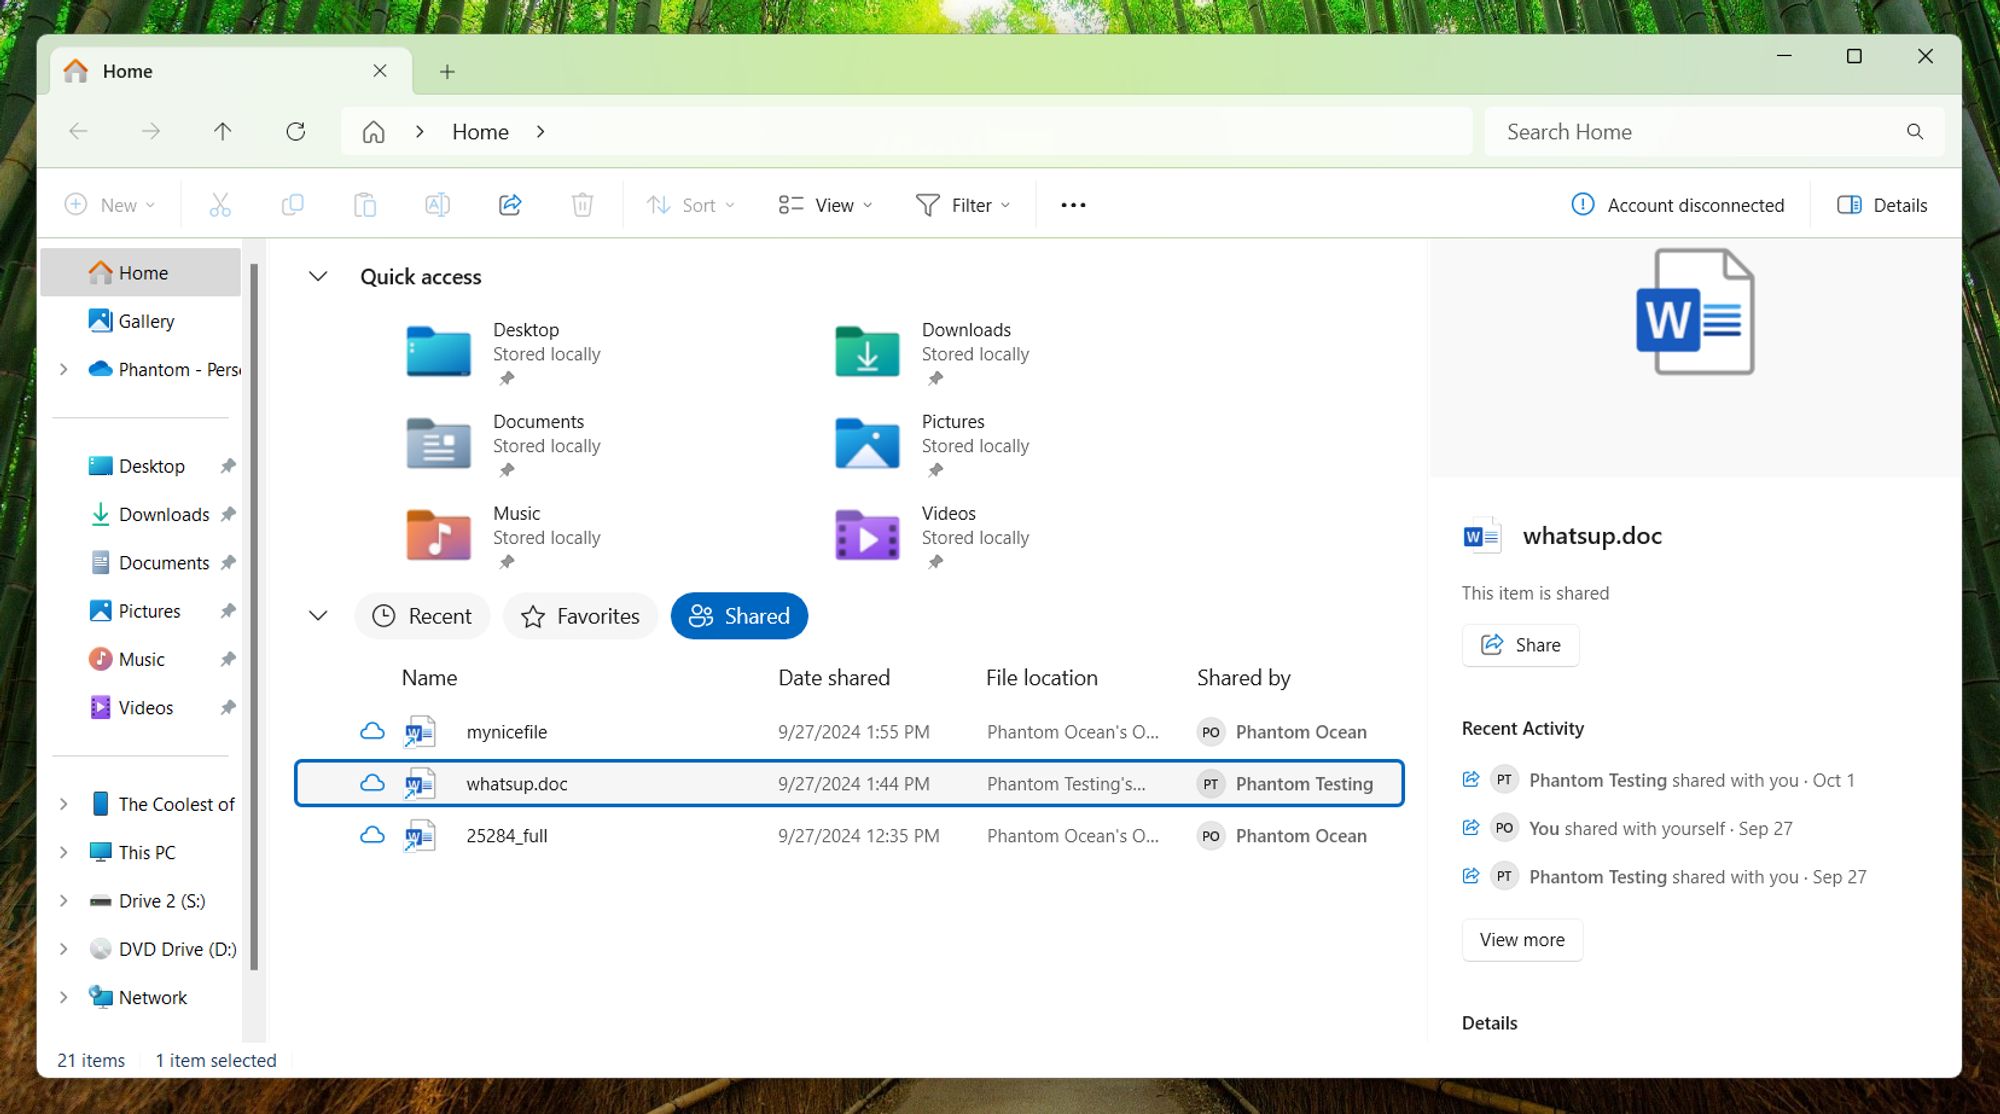Click the cloud status icon for 25284_full
The image size is (2000, 1114).
pyautogui.click(x=372, y=835)
